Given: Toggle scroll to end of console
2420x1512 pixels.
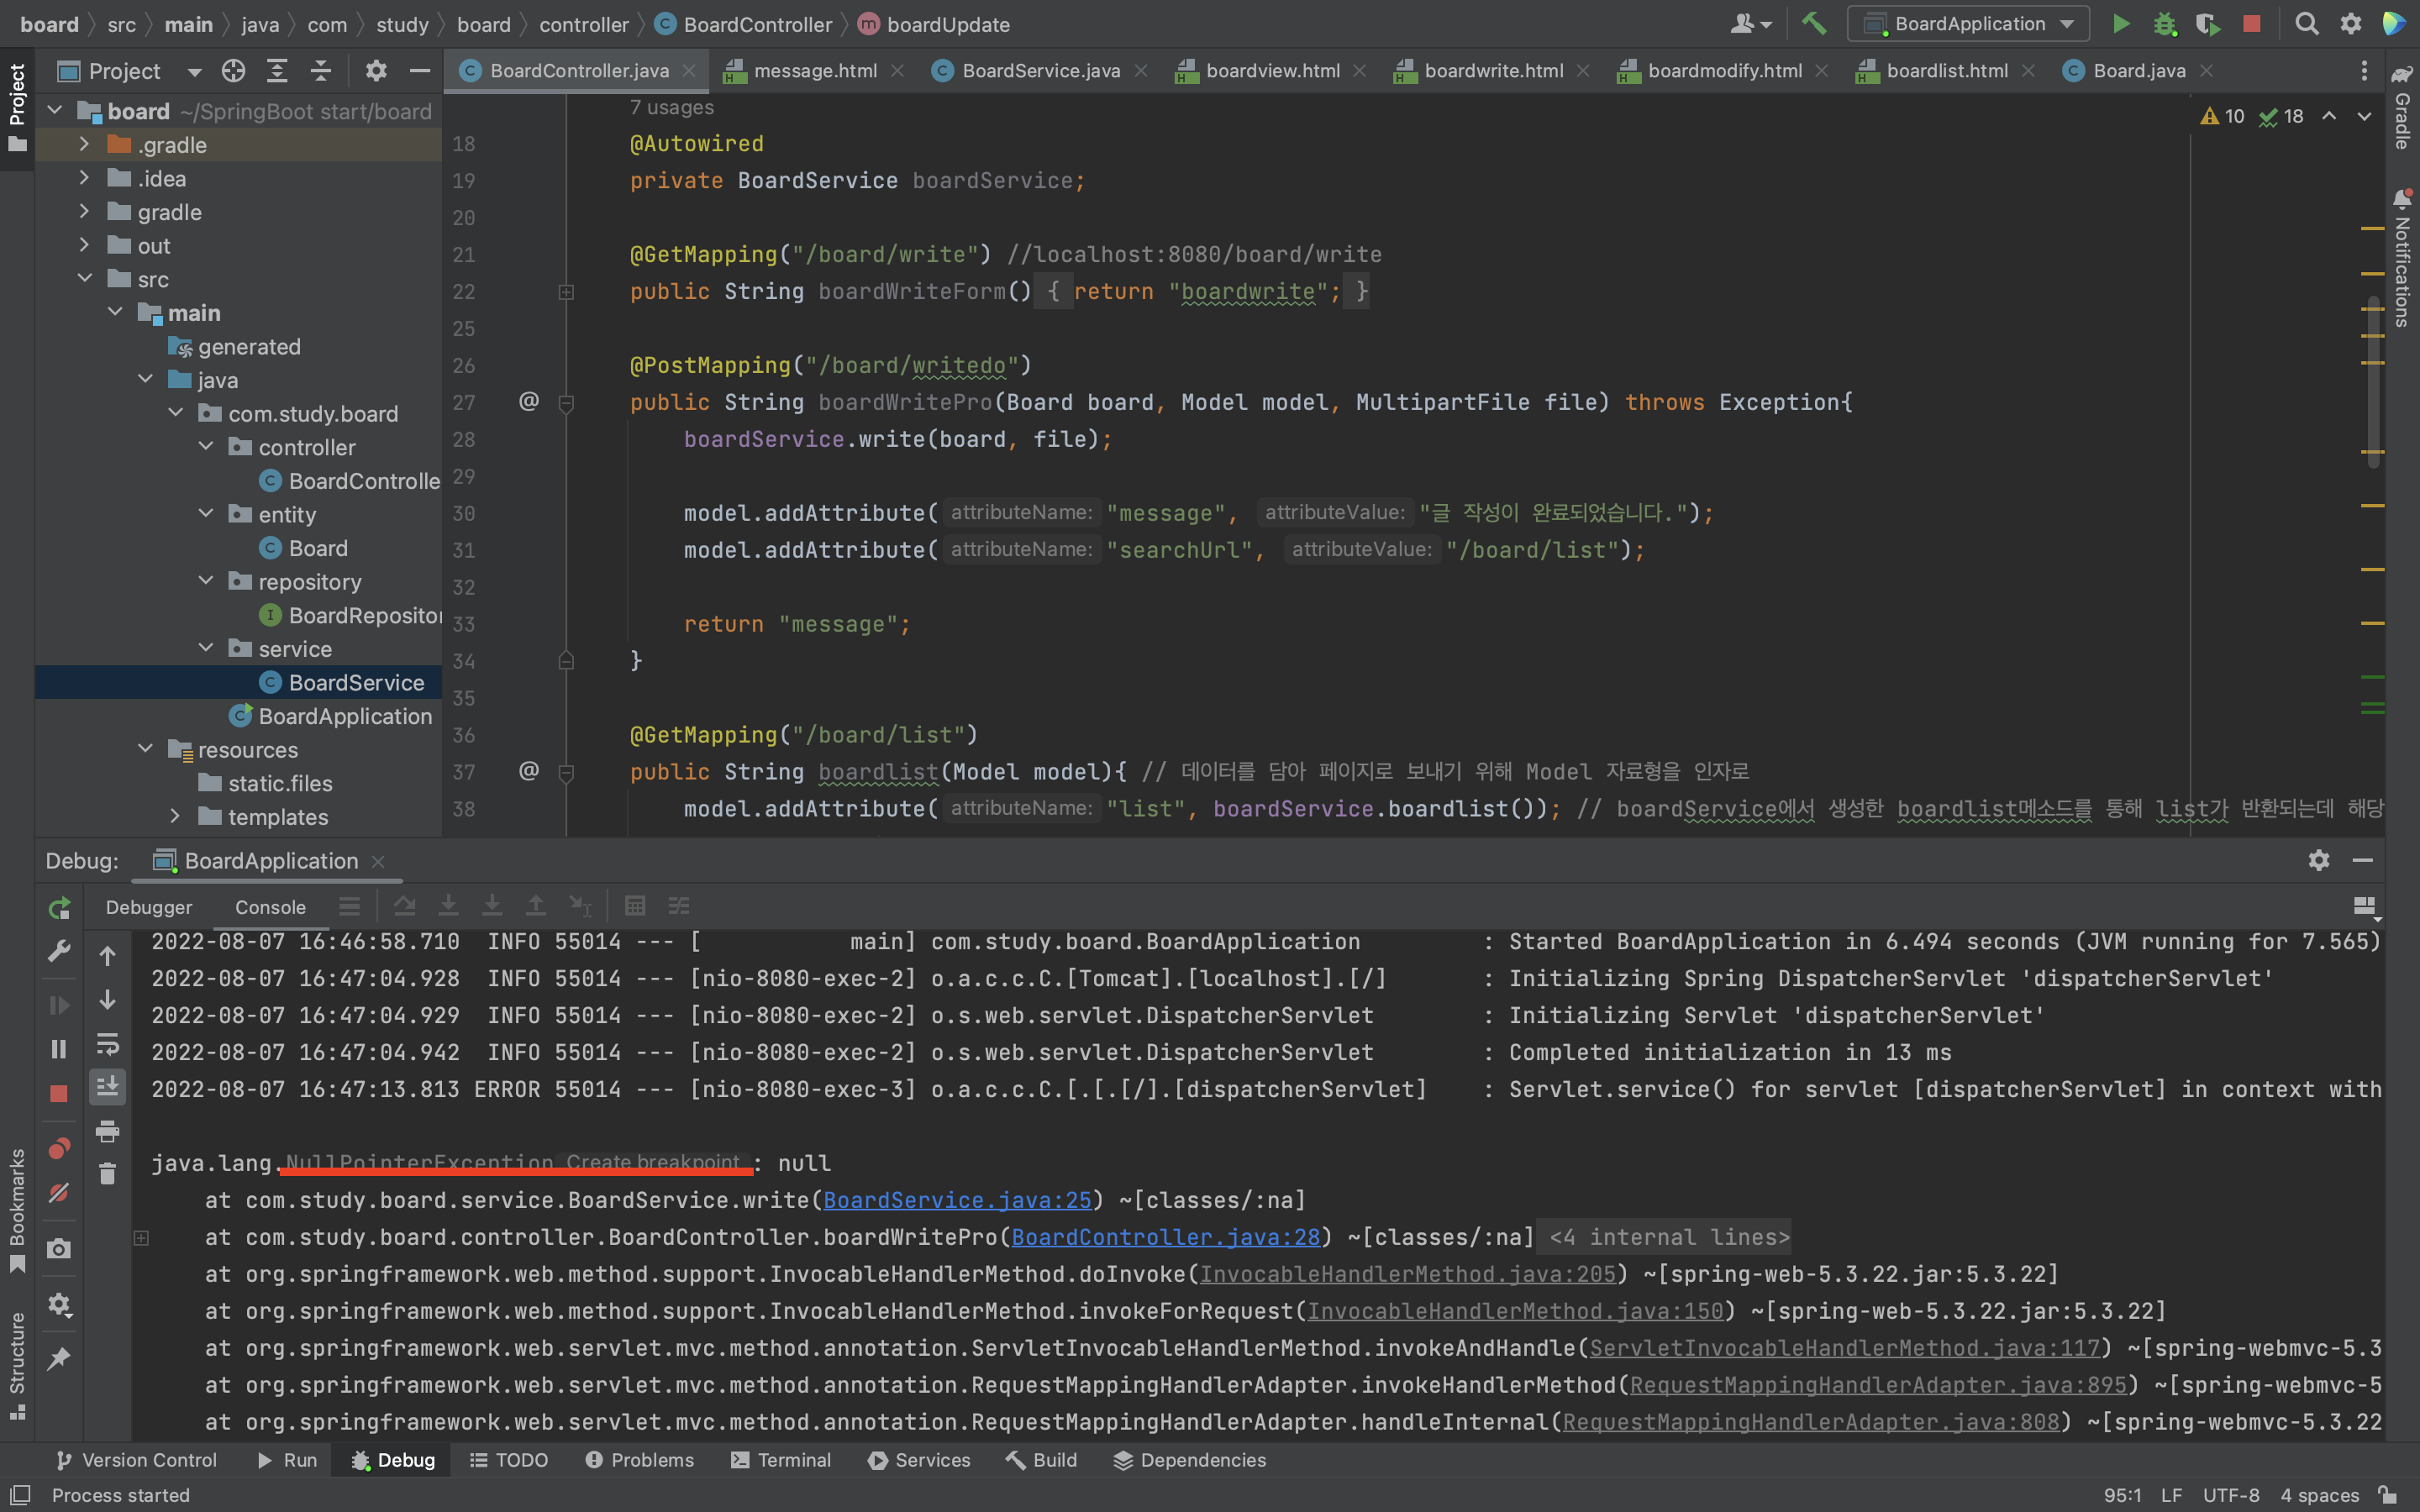Looking at the screenshot, I should (x=107, y=1086).
